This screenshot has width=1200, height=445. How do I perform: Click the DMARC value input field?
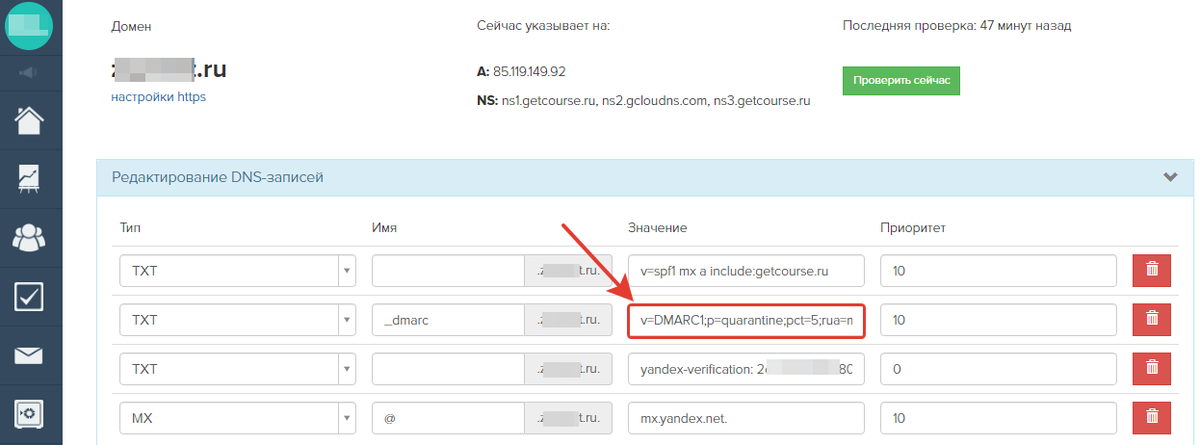point(746,319)
